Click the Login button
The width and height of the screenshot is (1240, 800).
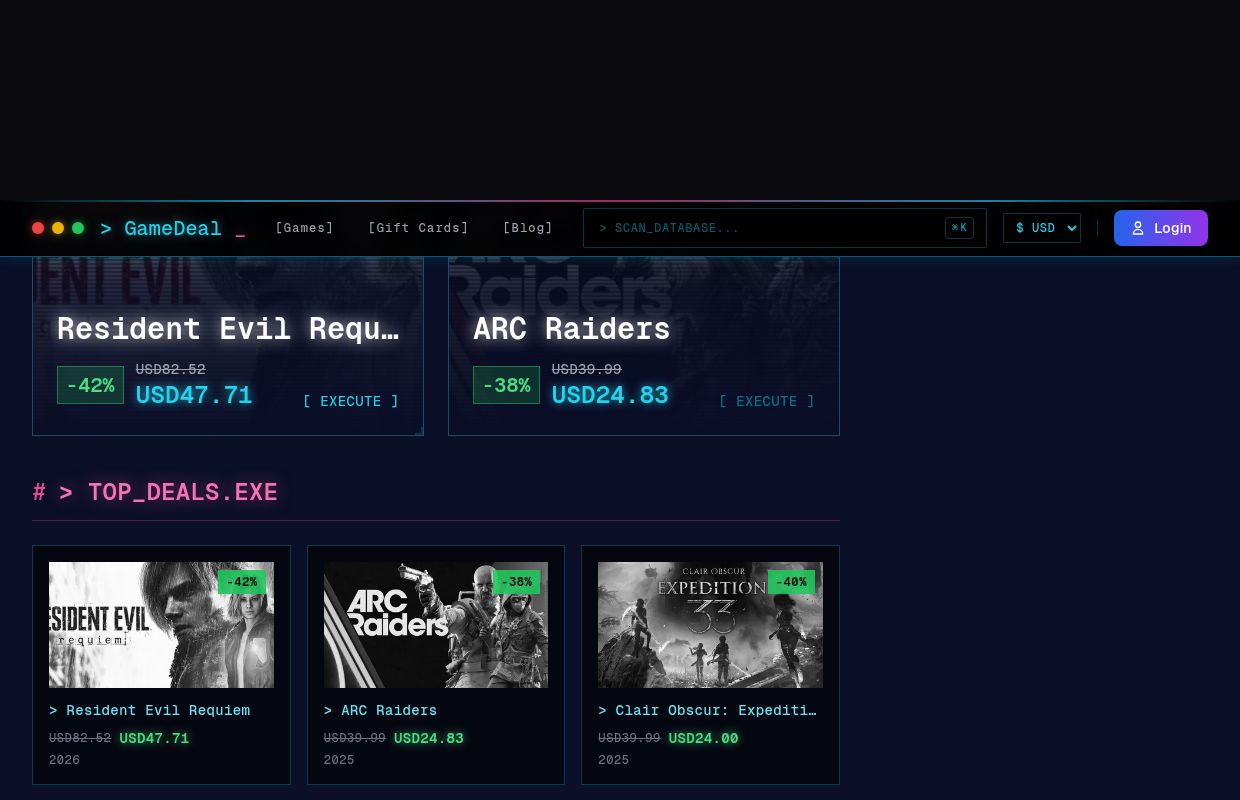pyautogui.click(x=1161, y=228)
